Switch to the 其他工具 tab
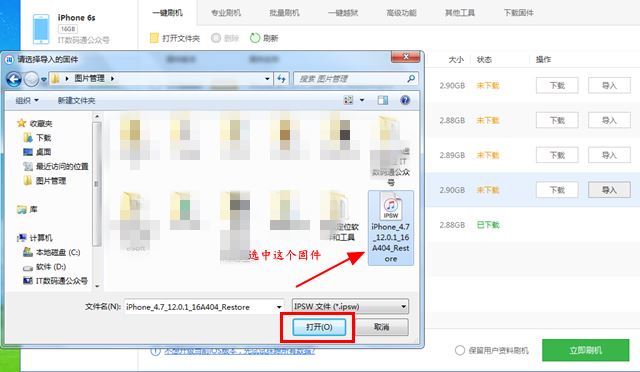640x372 pixels. [x=460, y=13]
